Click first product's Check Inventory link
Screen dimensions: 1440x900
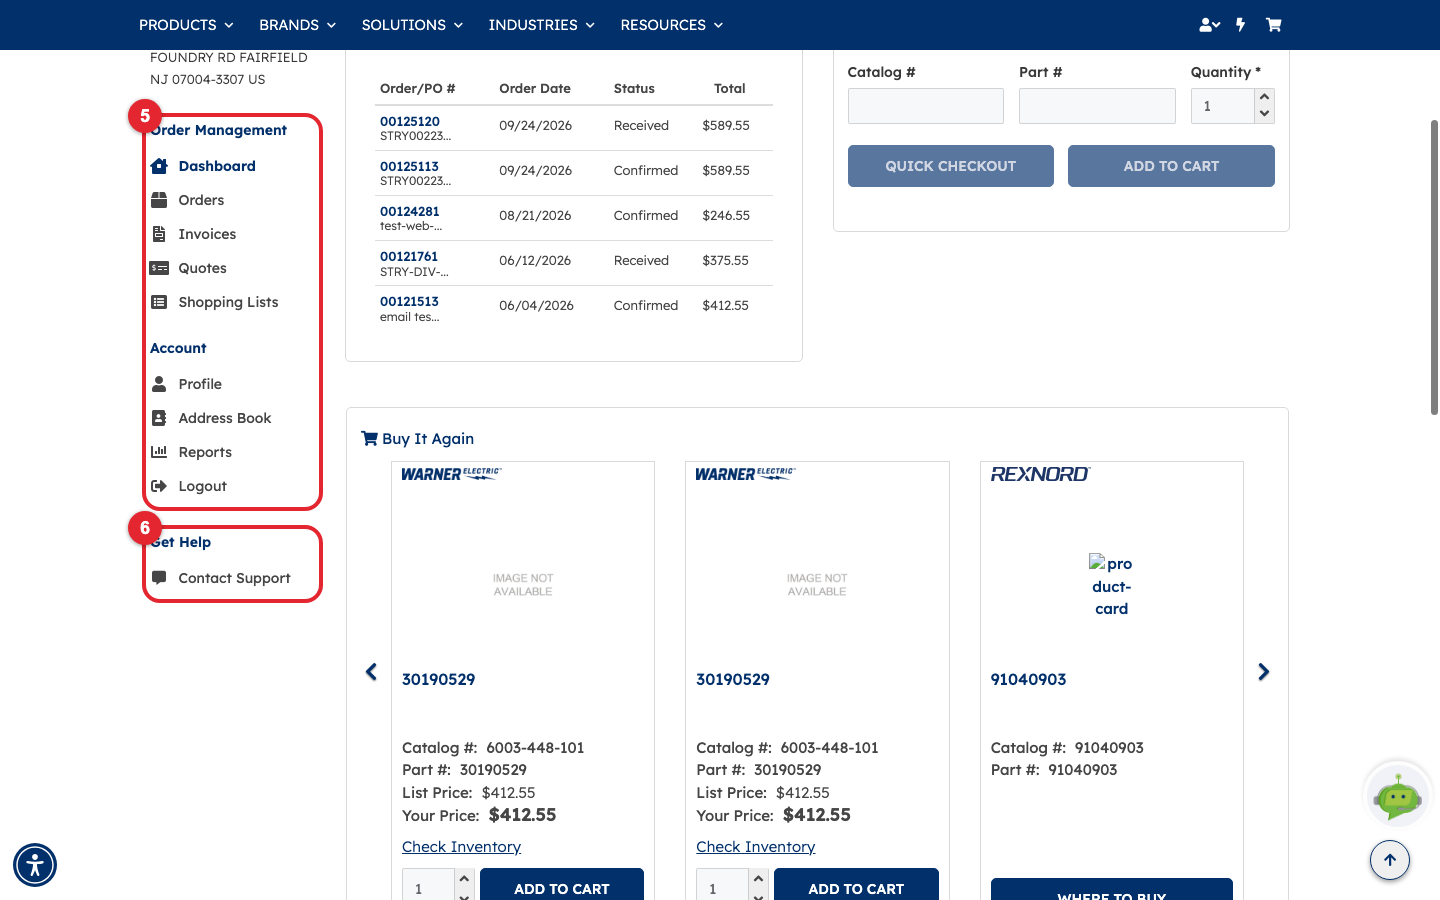point(461,847)
